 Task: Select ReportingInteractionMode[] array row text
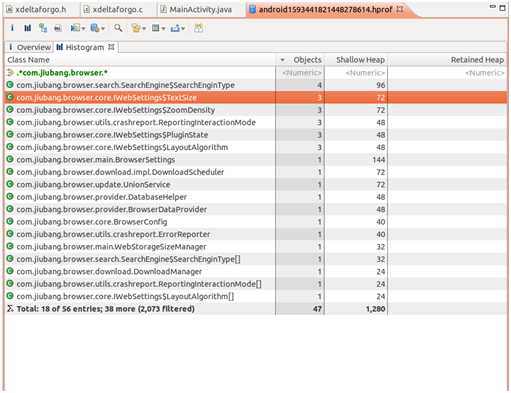(139, 284)
